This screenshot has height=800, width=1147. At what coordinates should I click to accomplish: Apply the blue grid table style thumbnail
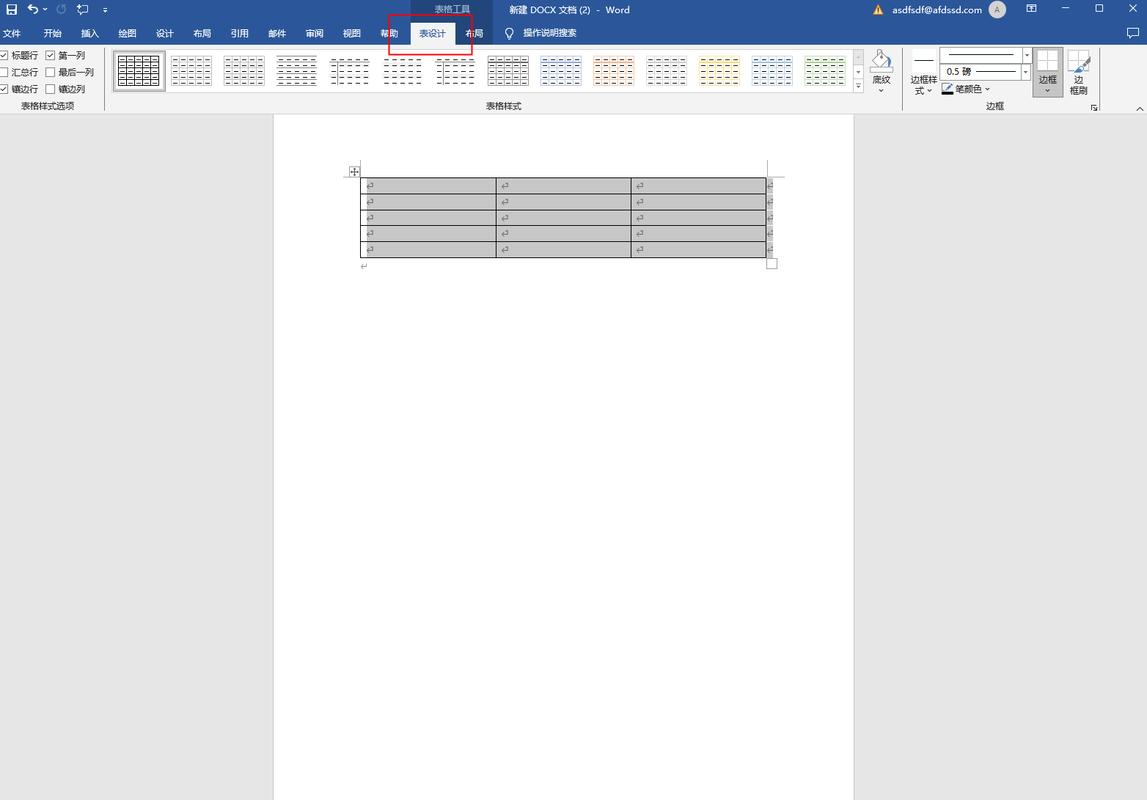tap(561, 71)
